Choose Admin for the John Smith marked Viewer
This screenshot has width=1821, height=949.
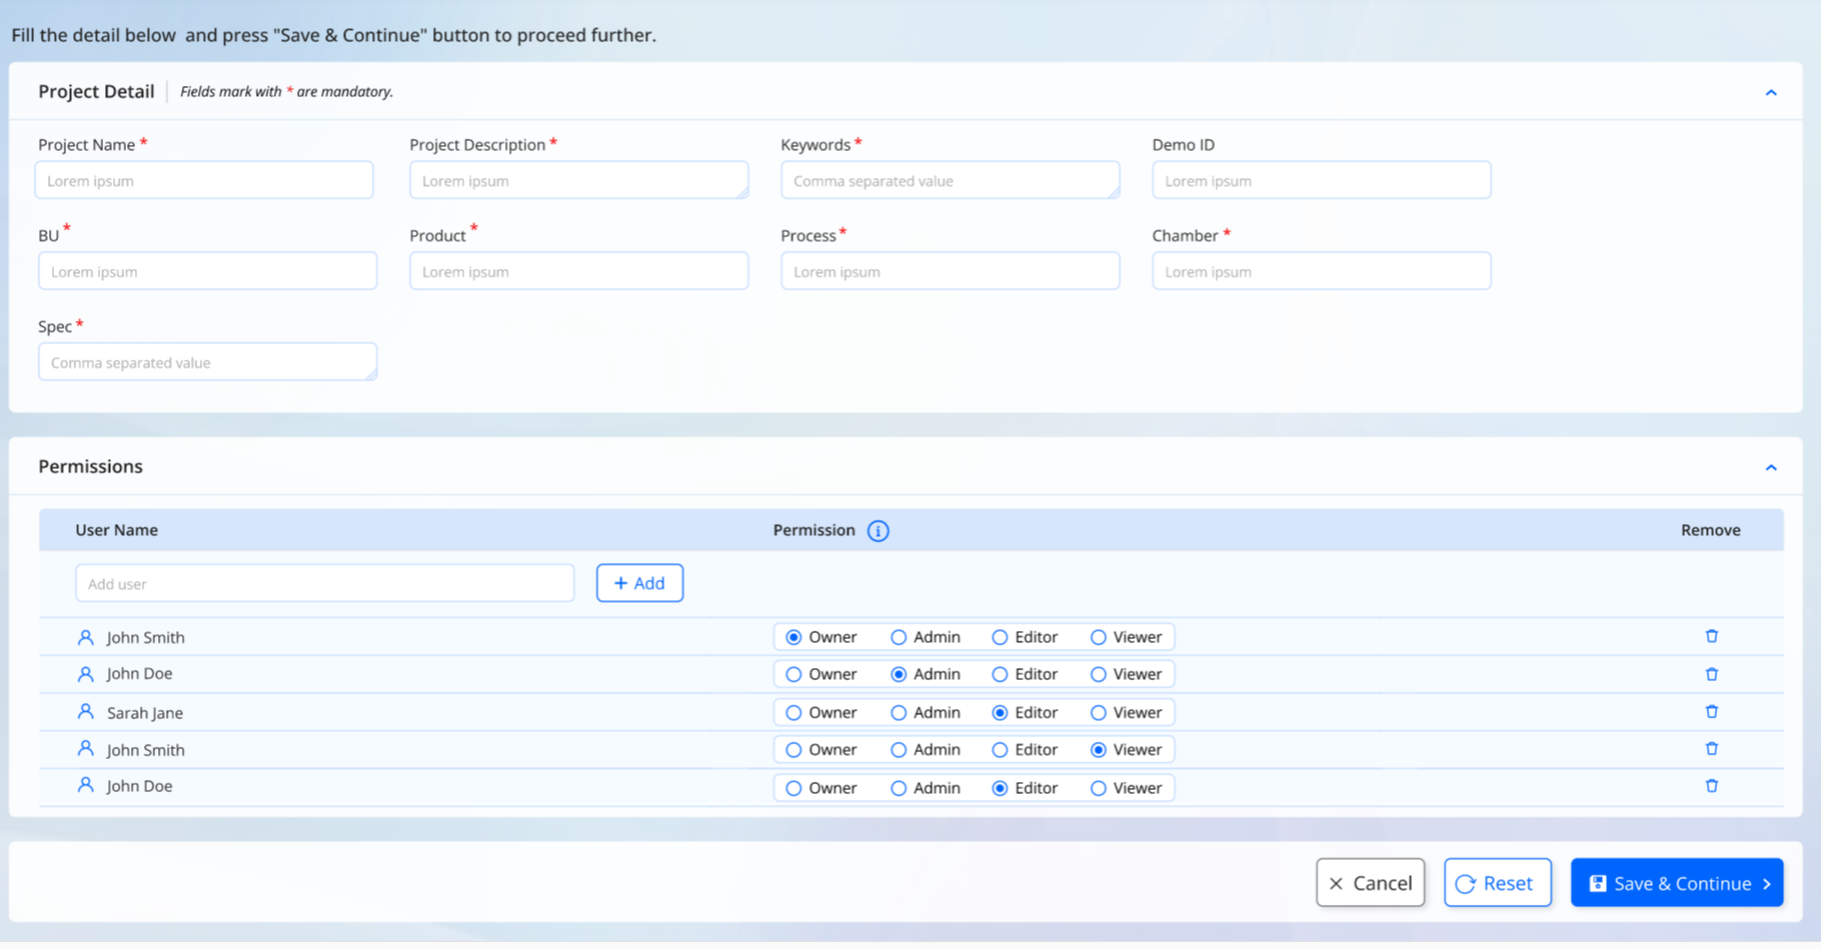pos(899,750)
